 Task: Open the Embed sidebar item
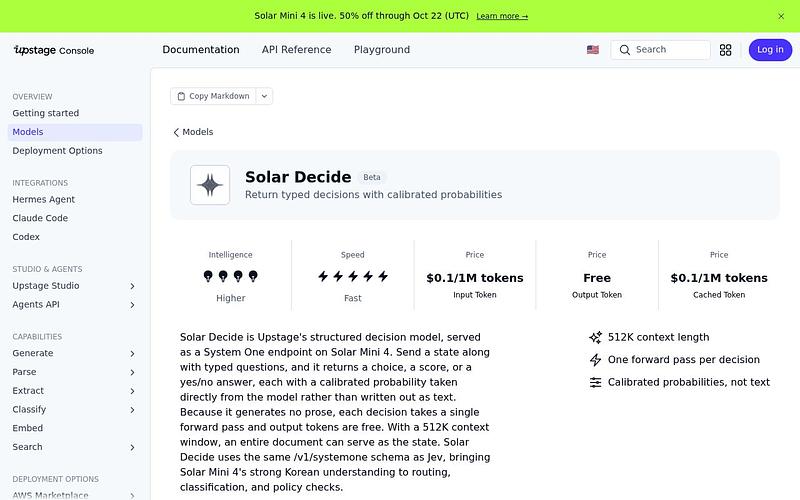75,428
